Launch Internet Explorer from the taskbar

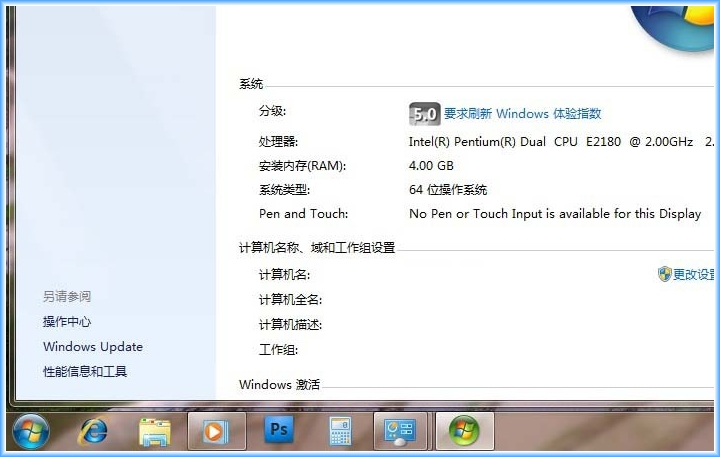93,432
